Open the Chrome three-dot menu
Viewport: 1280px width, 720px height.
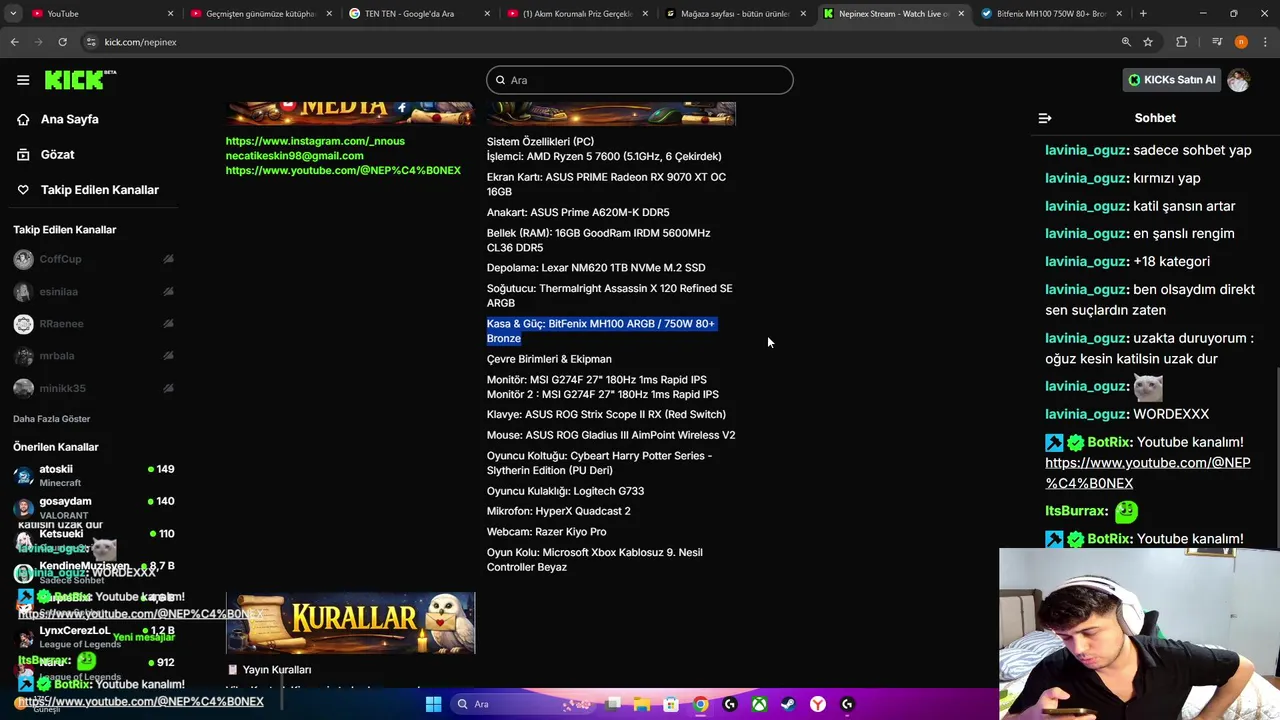[x=1265, y=42]
